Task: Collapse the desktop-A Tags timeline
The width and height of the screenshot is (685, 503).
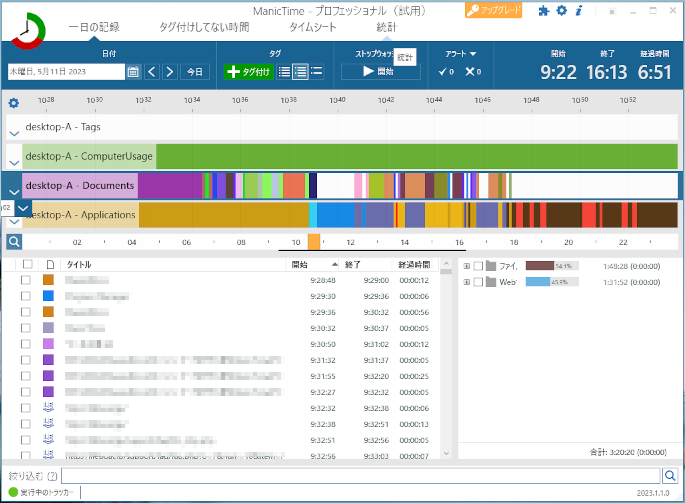Action: click(x=14, y=133)
